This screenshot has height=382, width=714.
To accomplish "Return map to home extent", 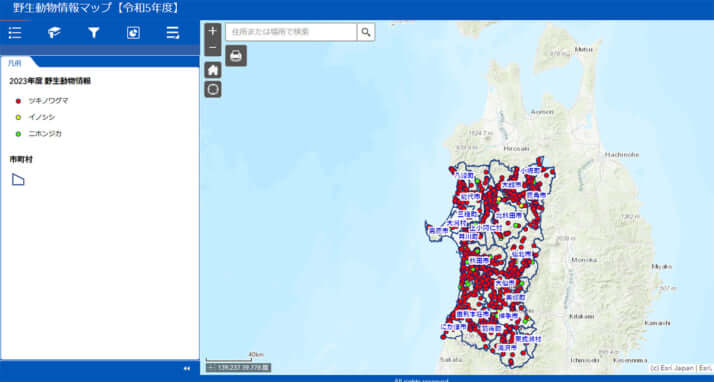I will click(x=213, y=70).
